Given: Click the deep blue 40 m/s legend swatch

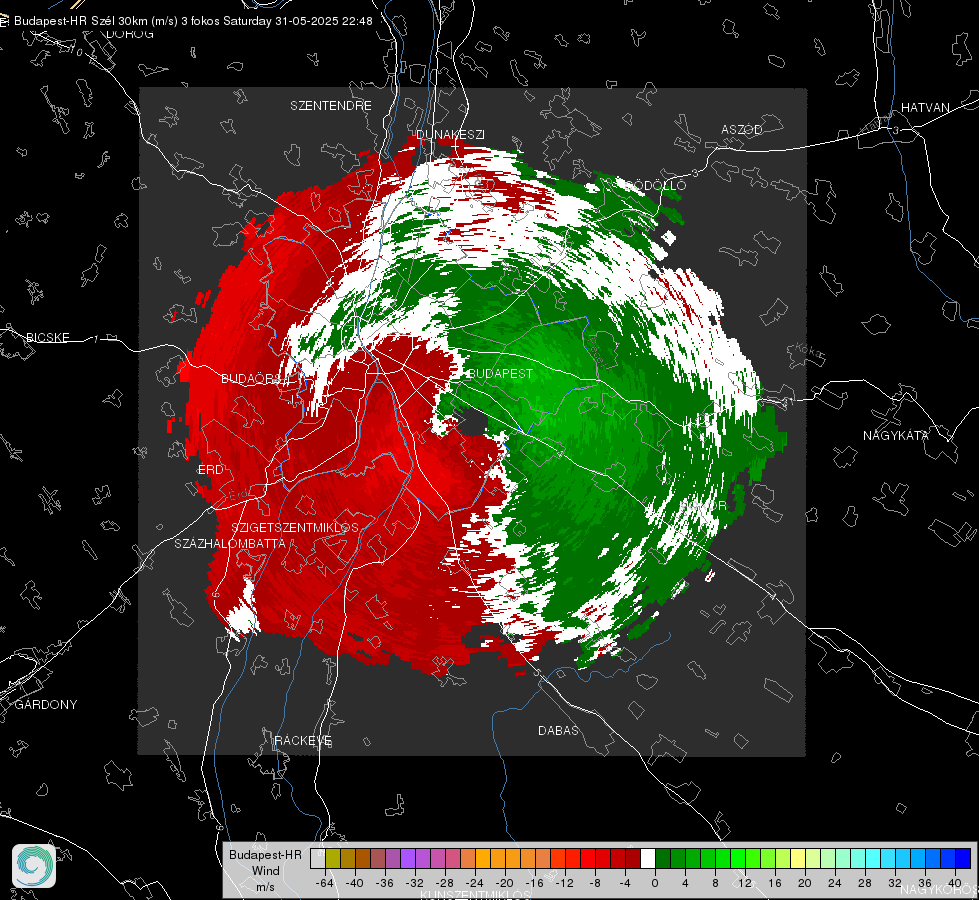Looking at the screenshot, I should tap(963, 858).
